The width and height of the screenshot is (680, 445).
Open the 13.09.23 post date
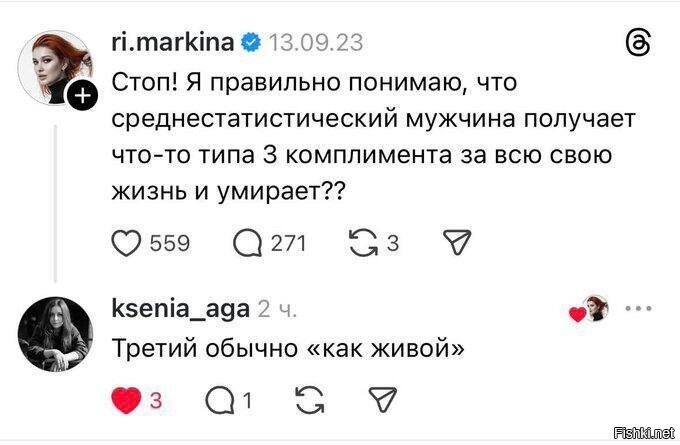pos(316,42)
